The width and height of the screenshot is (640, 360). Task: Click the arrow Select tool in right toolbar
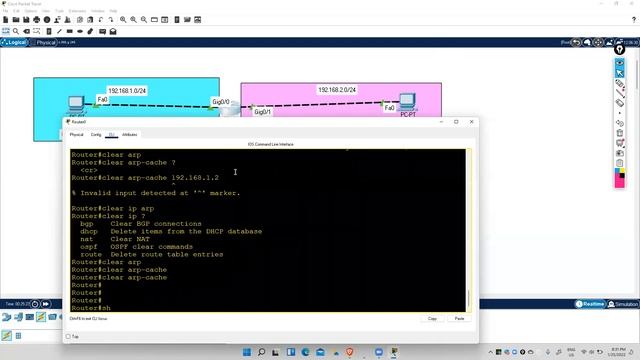[620, 73]
